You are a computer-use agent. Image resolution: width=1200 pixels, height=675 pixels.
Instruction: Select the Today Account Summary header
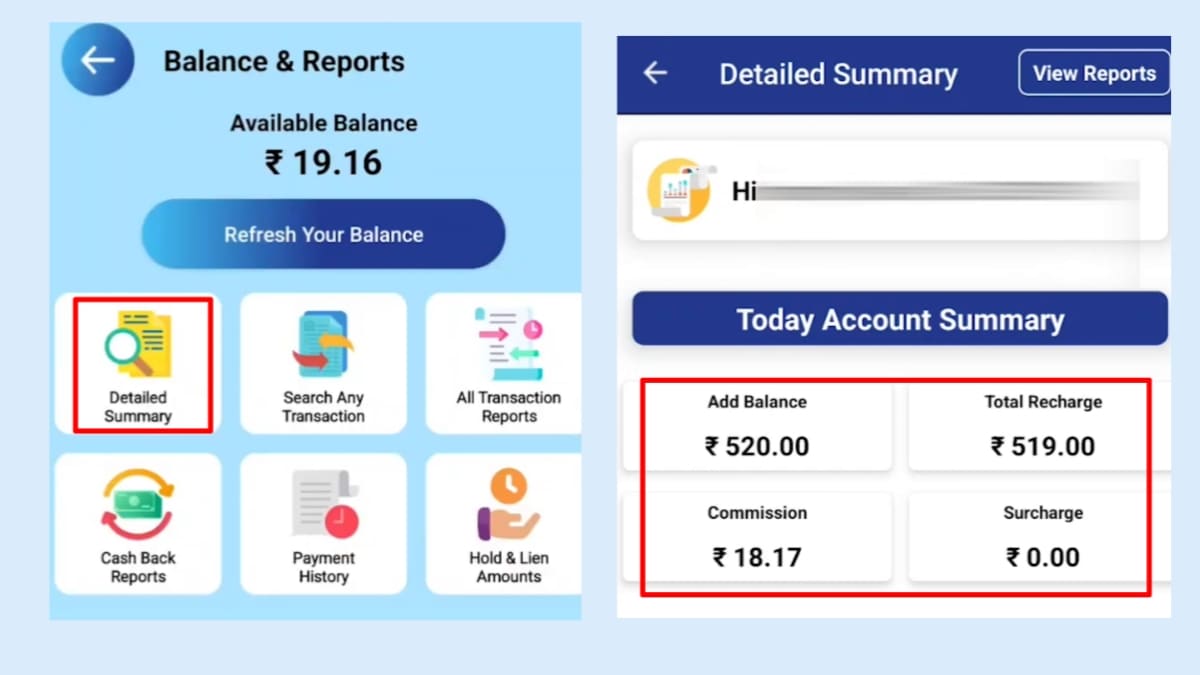point(898,320)
